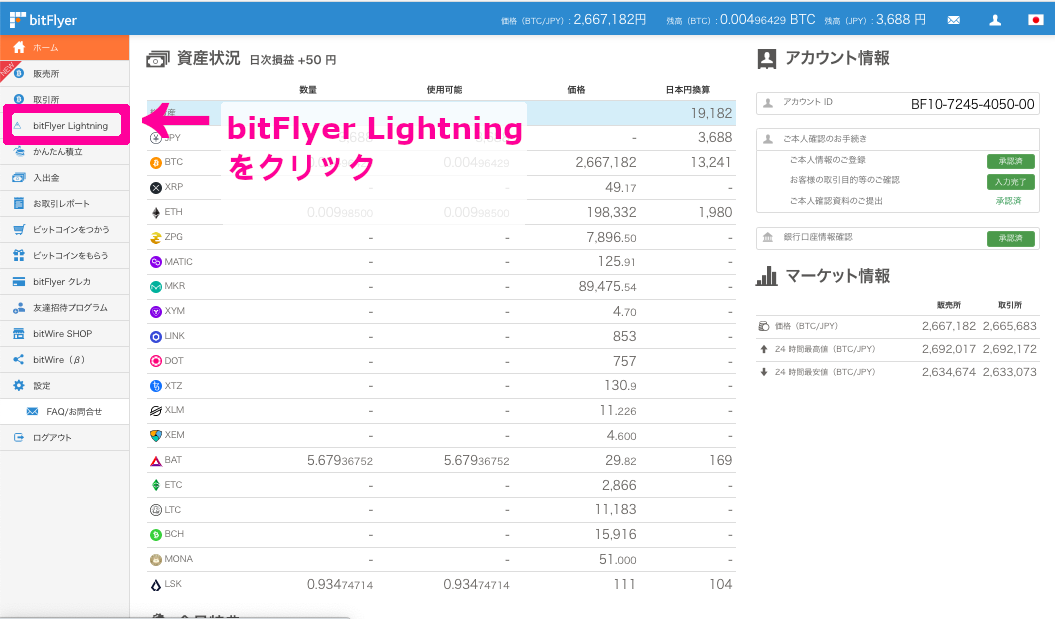Open 設定 in the sidebar

[65, 386]
